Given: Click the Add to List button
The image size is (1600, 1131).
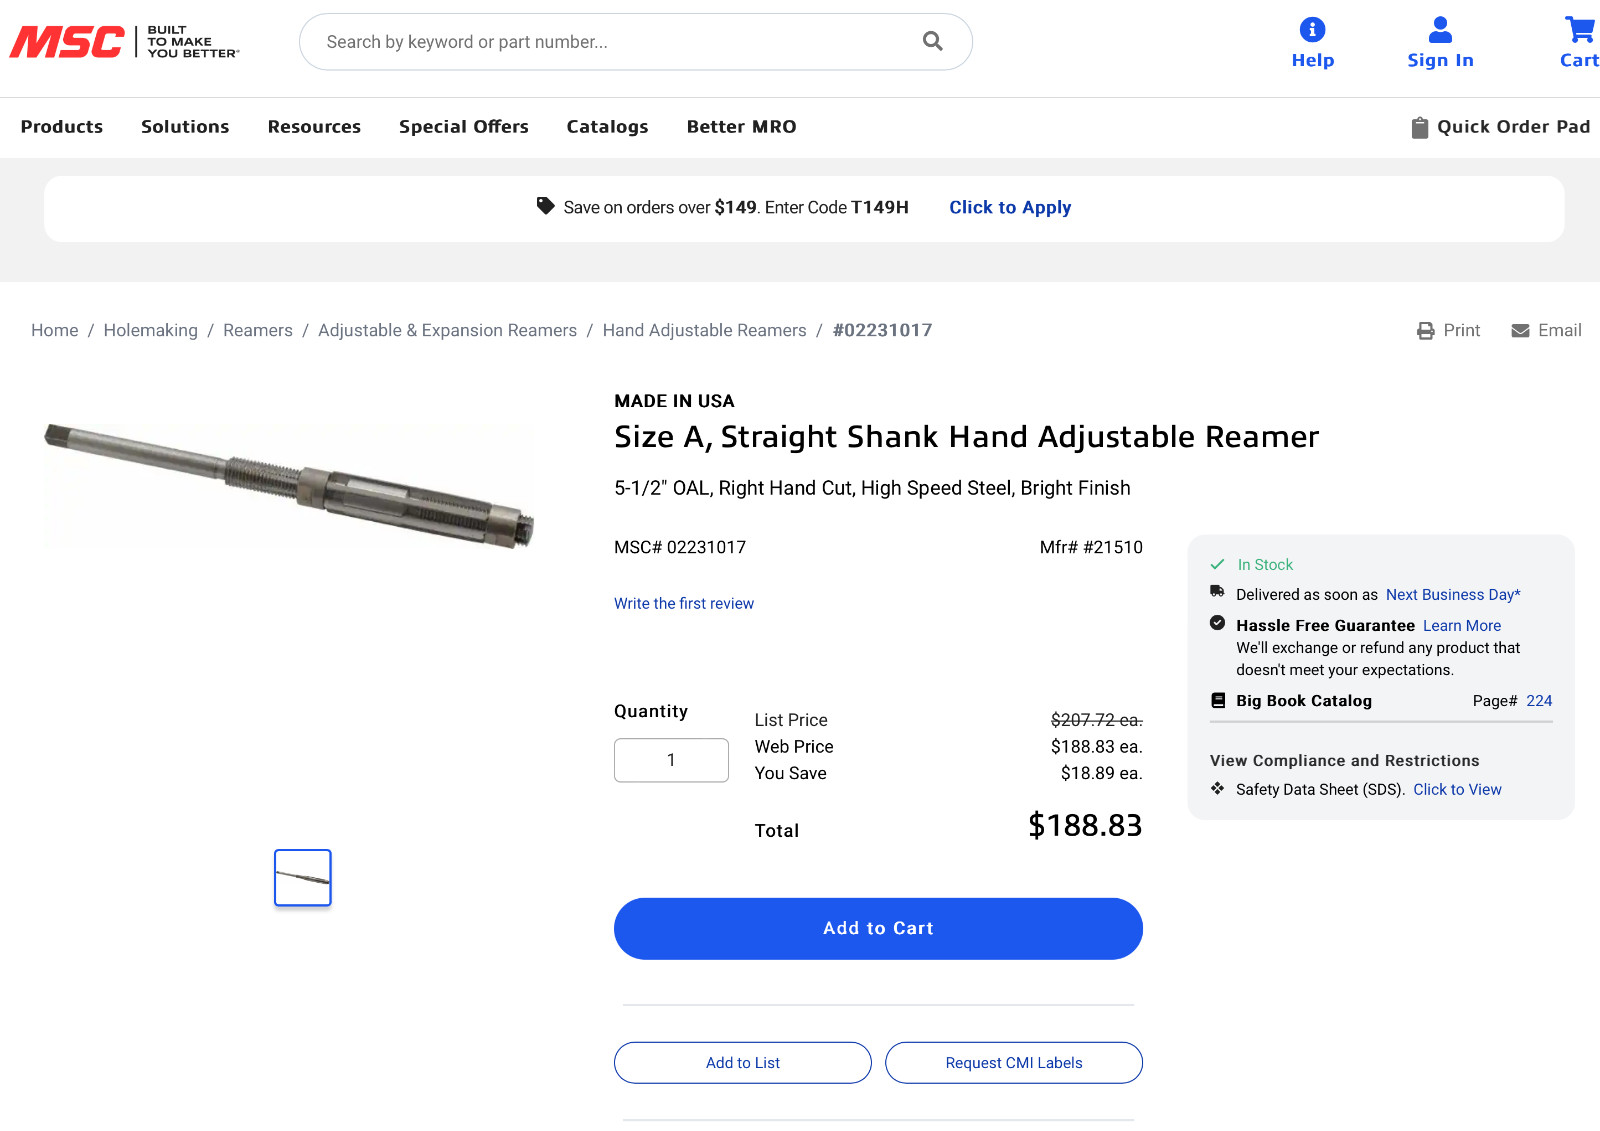Looking at the screenshot, I should (x=743, y=1063).
